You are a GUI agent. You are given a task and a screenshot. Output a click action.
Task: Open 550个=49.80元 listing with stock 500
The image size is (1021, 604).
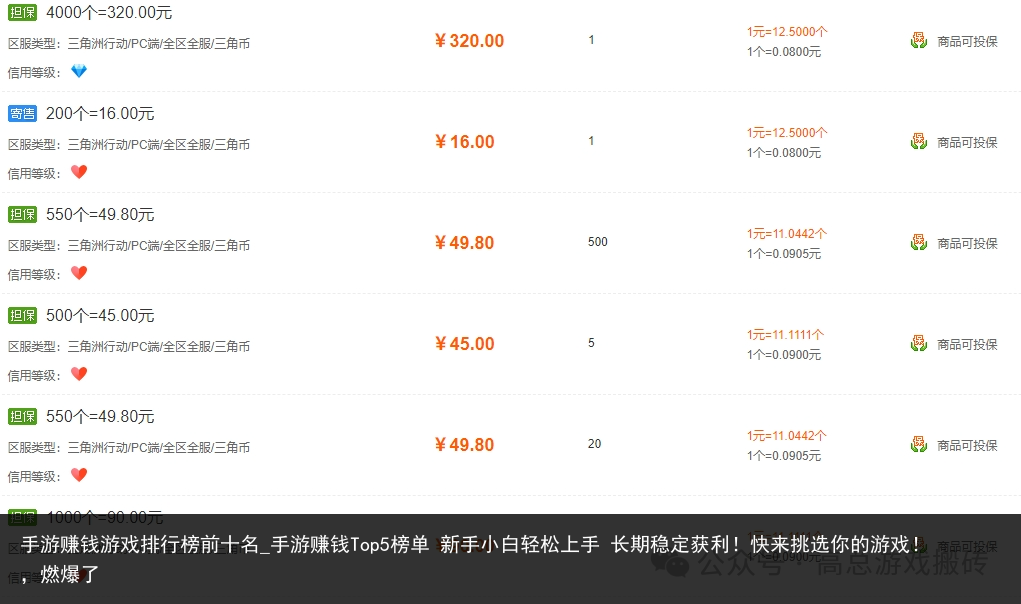tap(100, 215)
